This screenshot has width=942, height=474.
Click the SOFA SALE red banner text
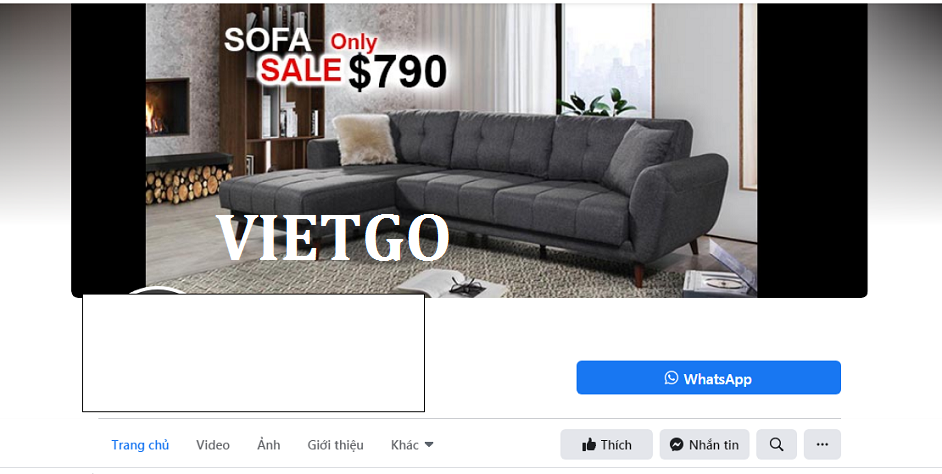click(284, 55)
